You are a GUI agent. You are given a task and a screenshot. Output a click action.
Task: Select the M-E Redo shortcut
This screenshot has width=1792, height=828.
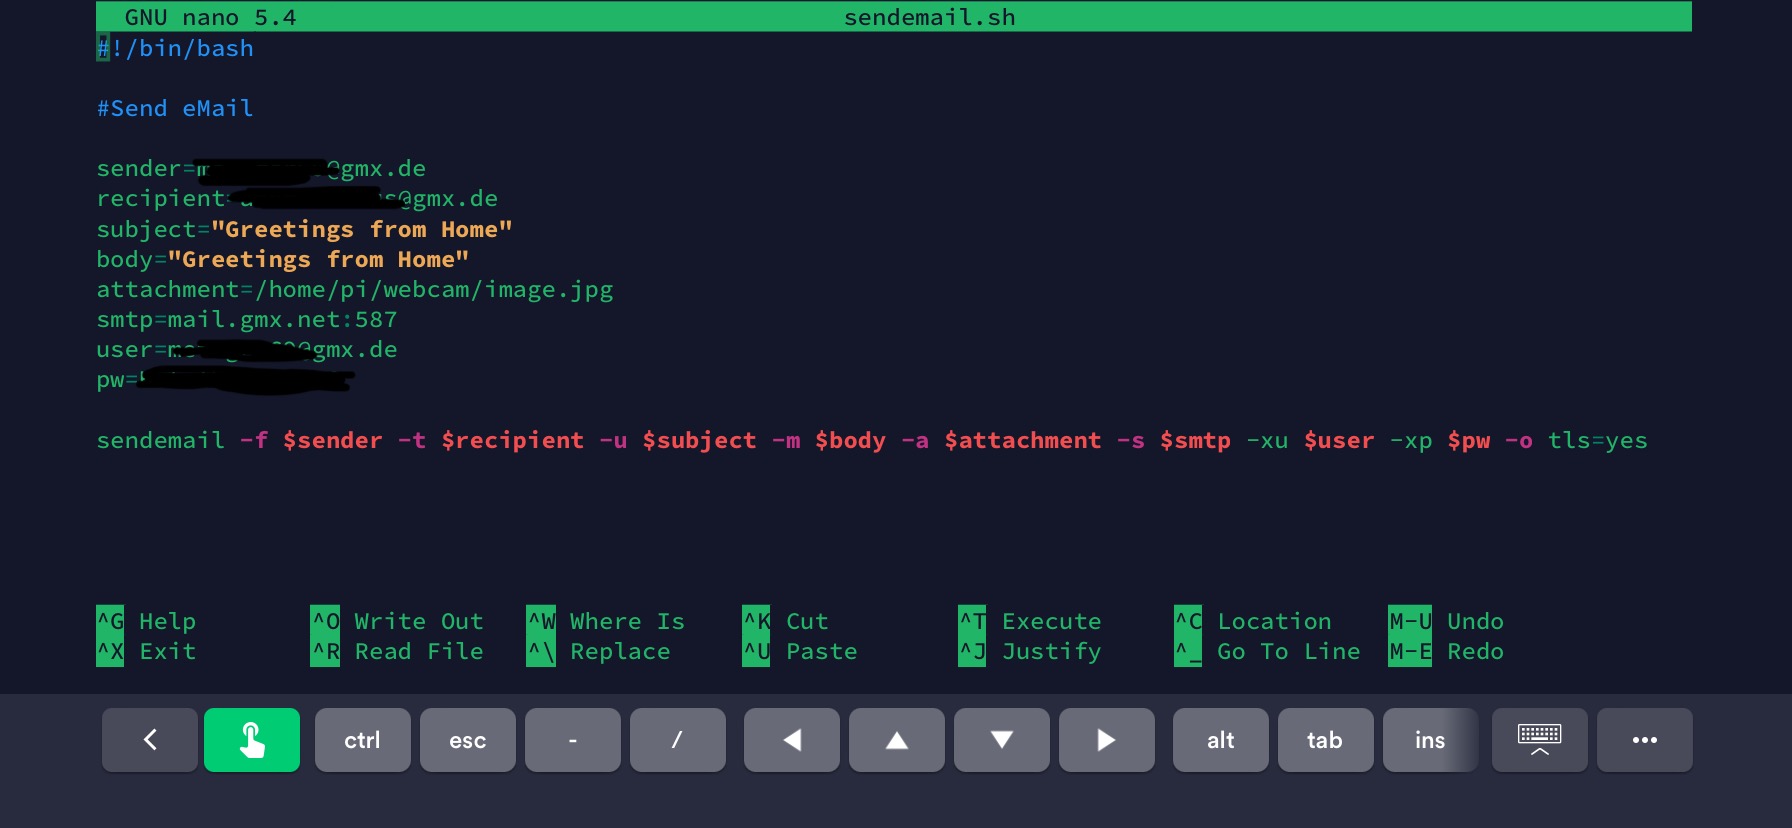tap(1446, 651)
